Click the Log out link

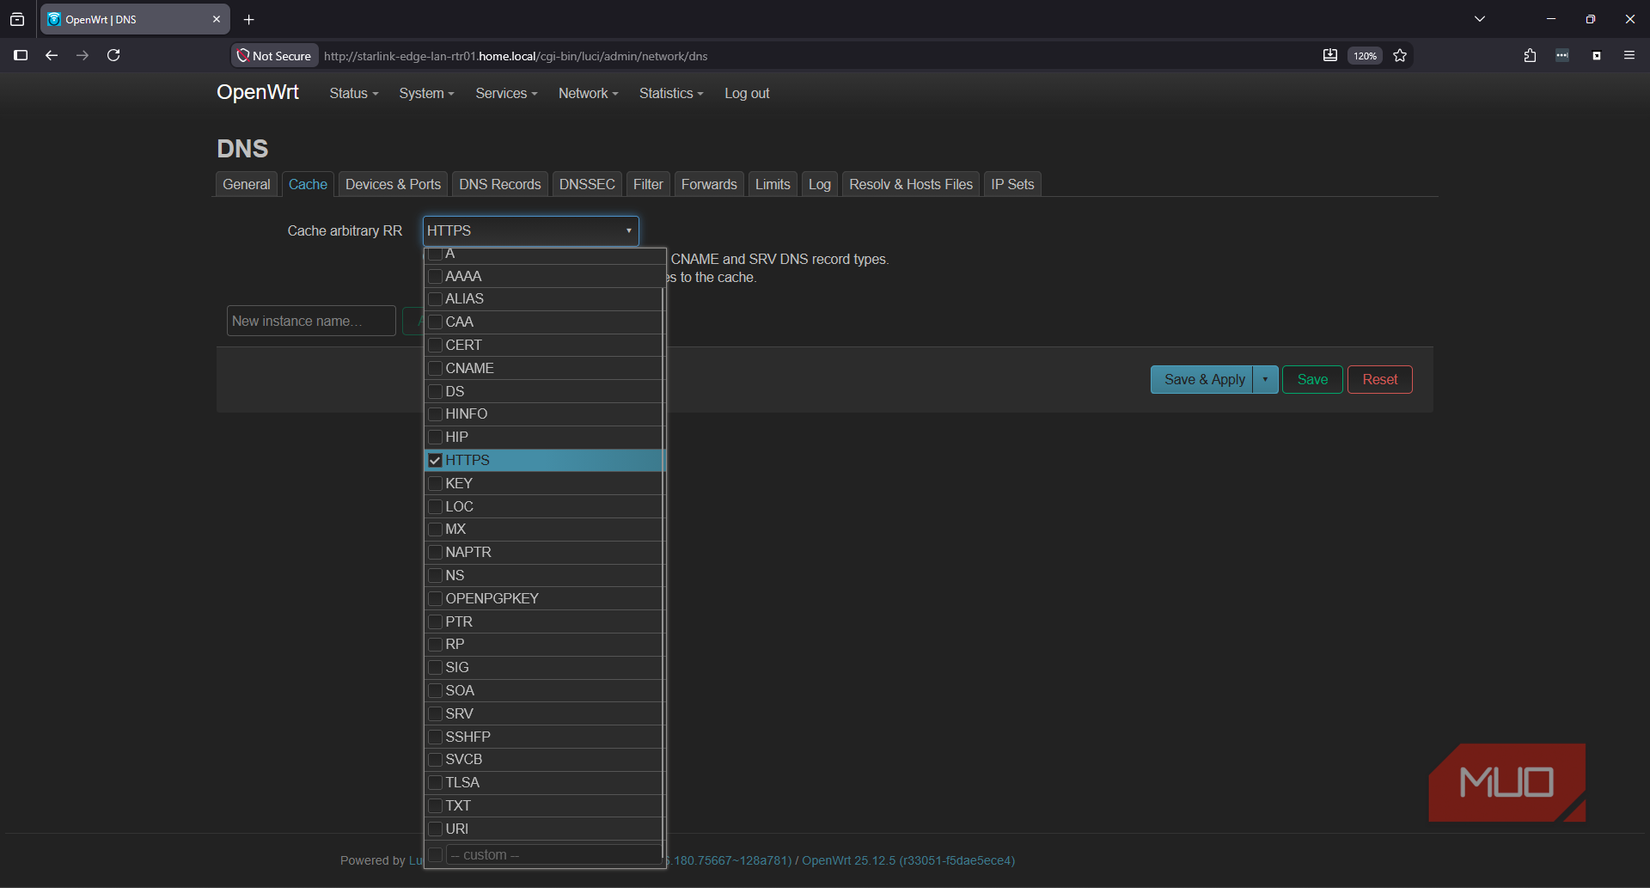(747, 93)
